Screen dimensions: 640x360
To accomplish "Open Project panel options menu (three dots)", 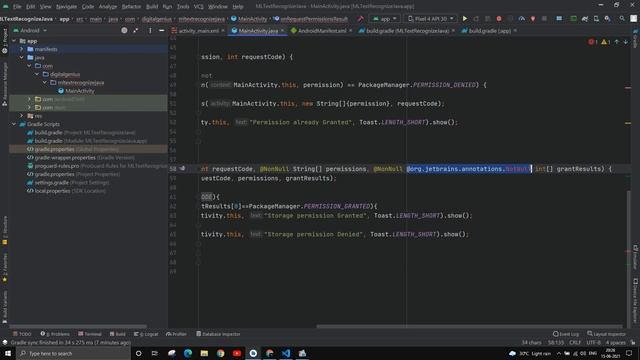I will click(150, 31).
